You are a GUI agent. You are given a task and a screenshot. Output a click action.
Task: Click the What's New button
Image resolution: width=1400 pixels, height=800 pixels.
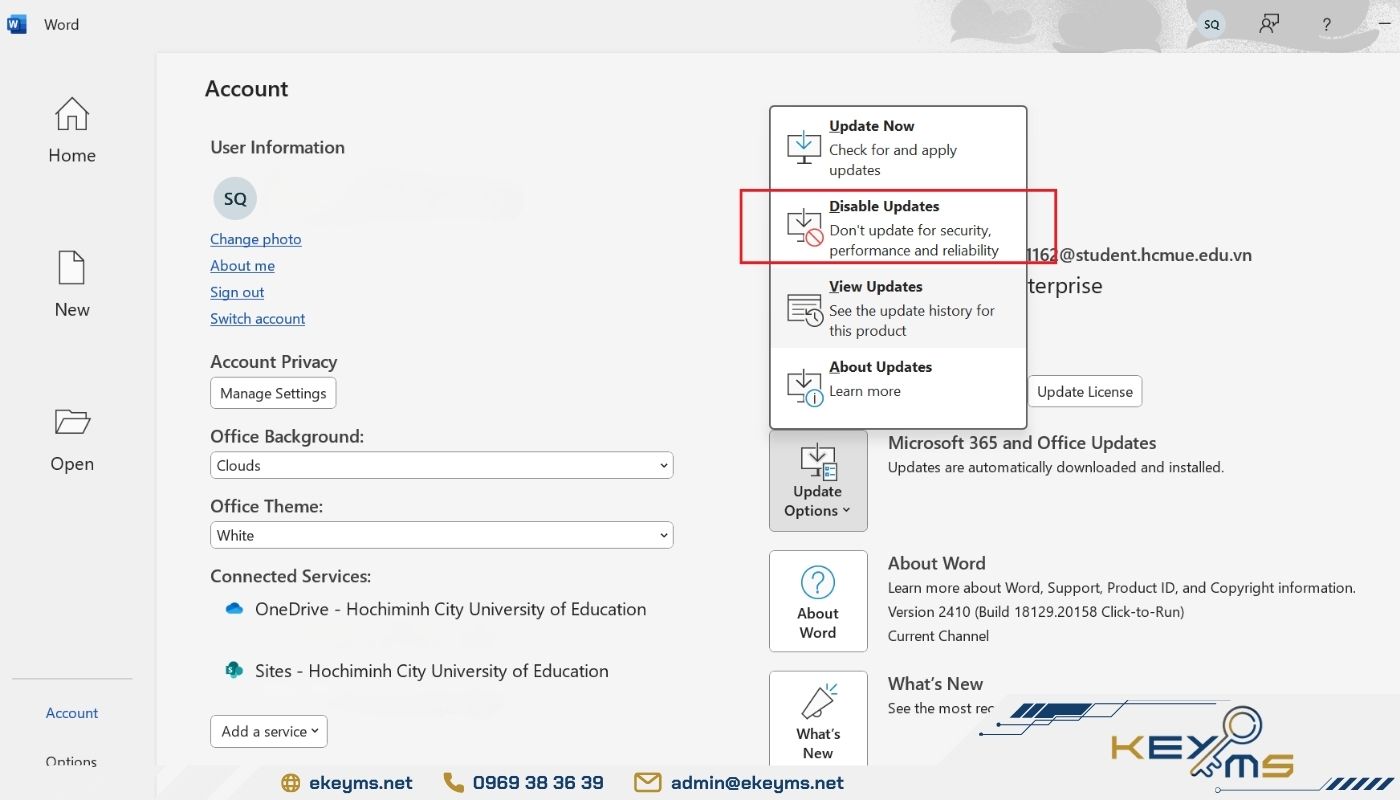818,718
